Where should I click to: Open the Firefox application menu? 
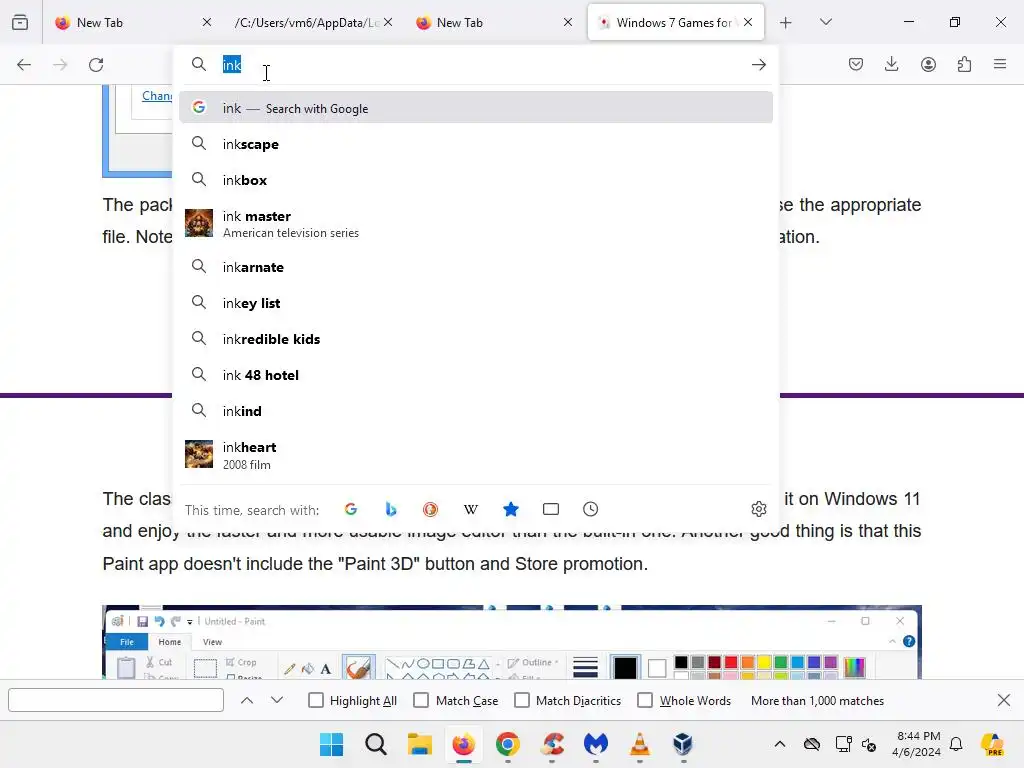pyautogui.click(x=1000, y=64)
